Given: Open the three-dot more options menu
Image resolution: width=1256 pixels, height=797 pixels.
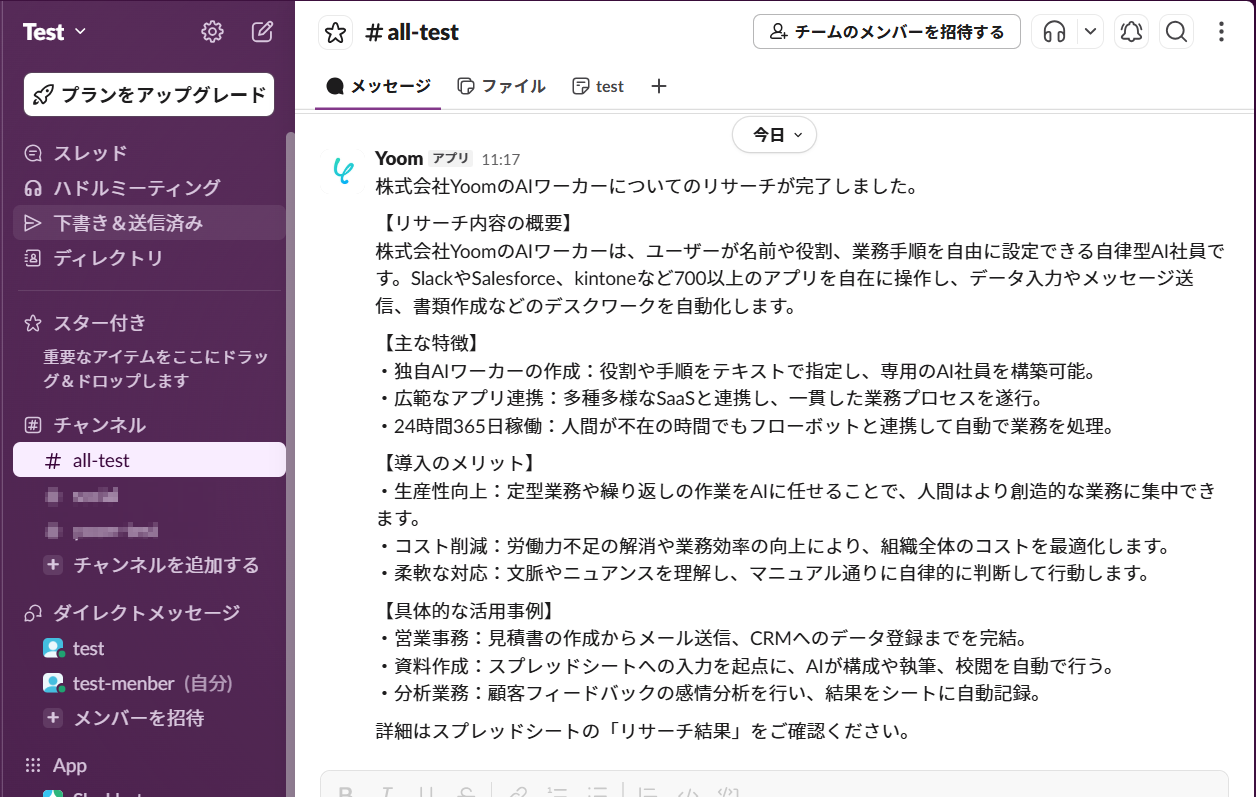Looking at the screenshot, I should (1221, 32).
